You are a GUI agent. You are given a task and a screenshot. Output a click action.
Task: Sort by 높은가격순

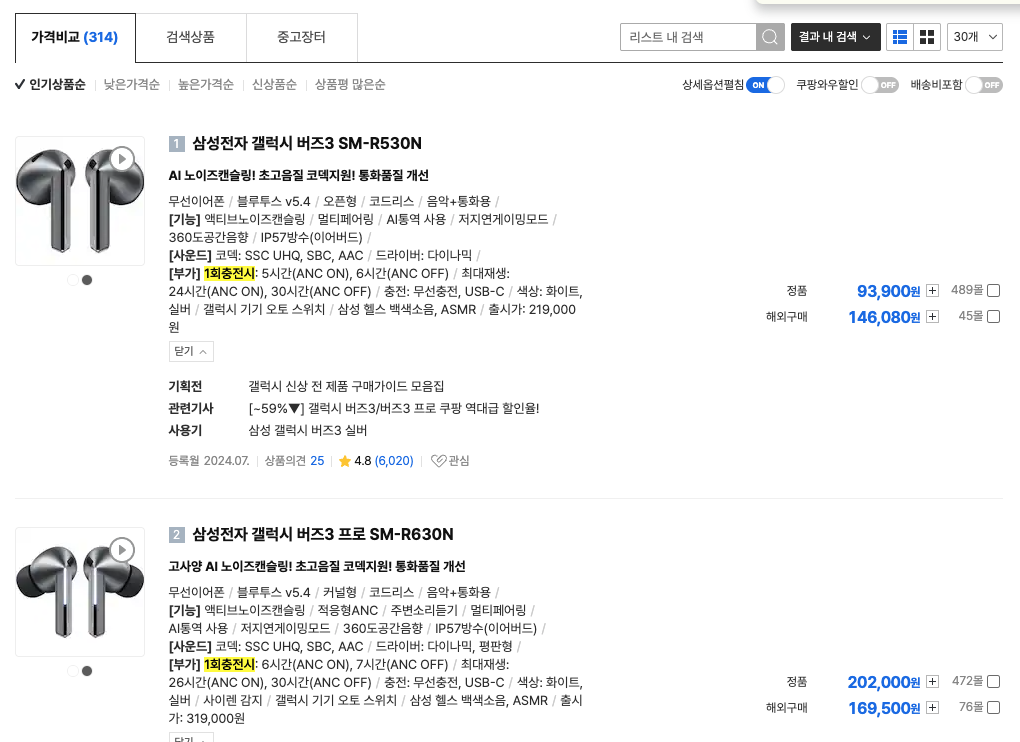[206, 85]
